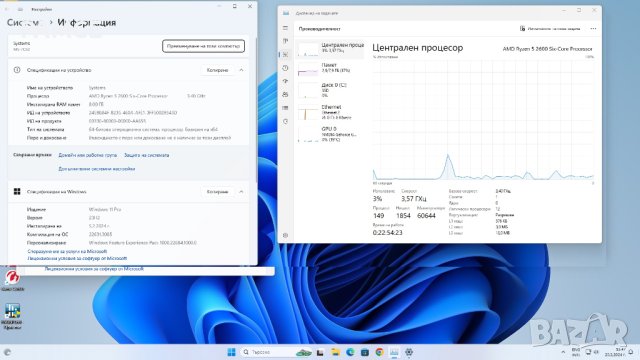Click Settings gear icon in taskbar

click(409, 352)
